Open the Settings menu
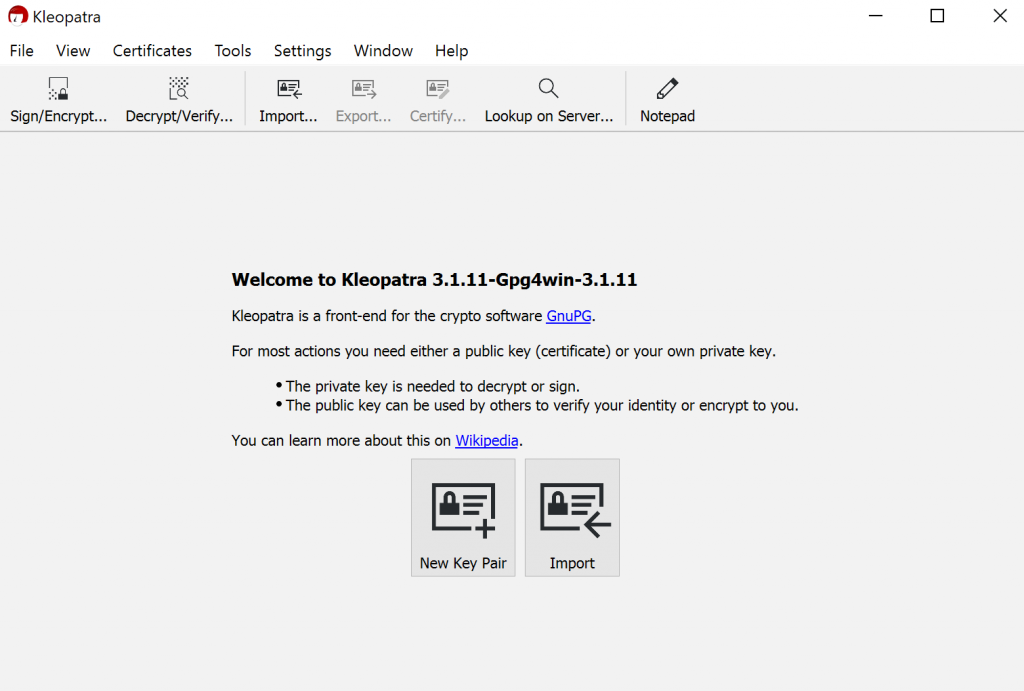Viewport: 1024px width, 691px height. 302,51
